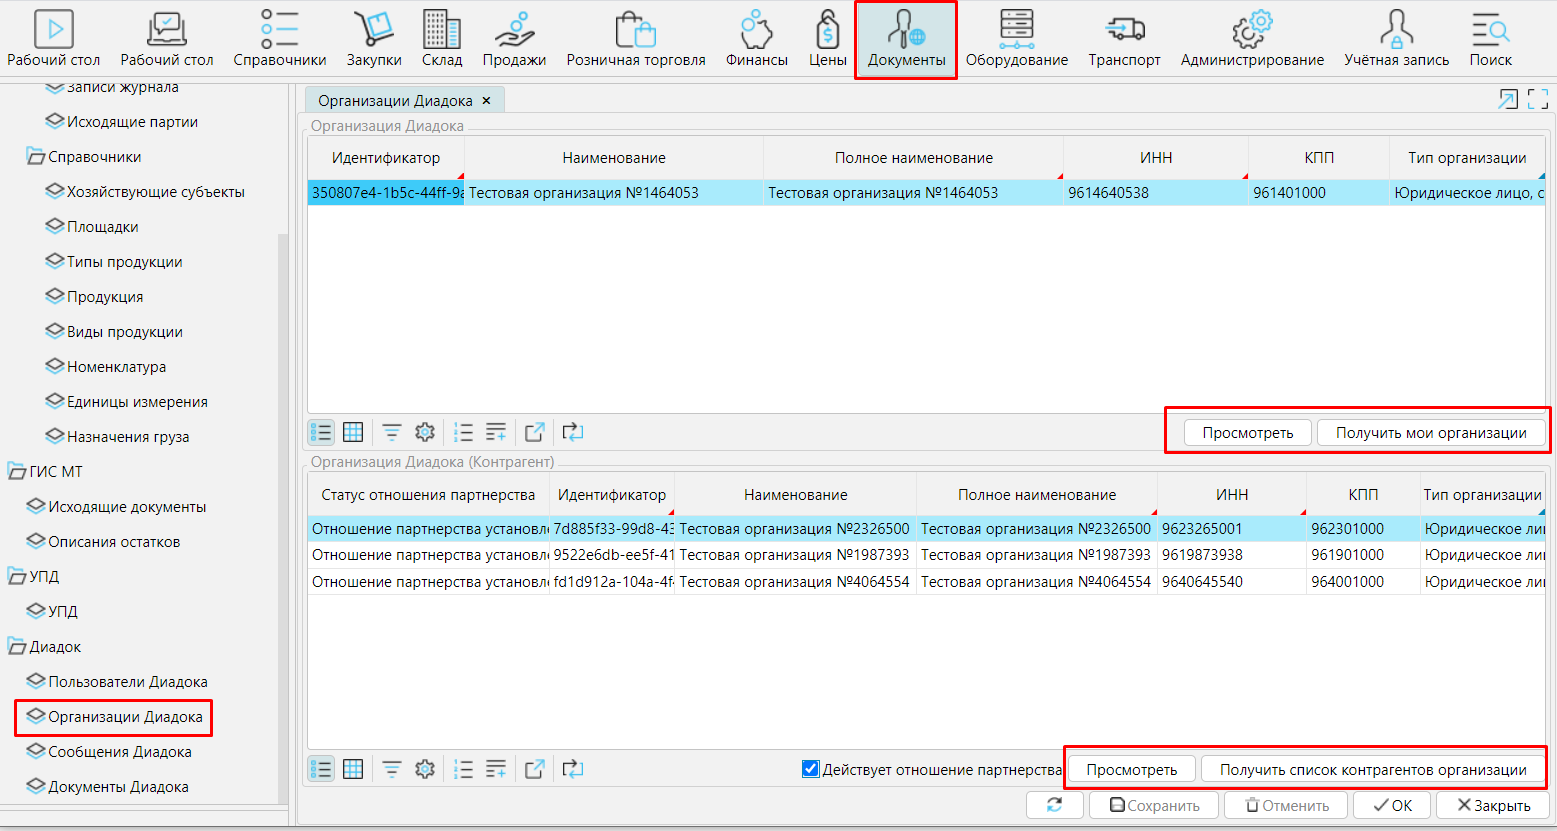Uncheck Действует отношение партнерства checkbox
This screenshot has width=1557, height=831.
coord(811,769)
